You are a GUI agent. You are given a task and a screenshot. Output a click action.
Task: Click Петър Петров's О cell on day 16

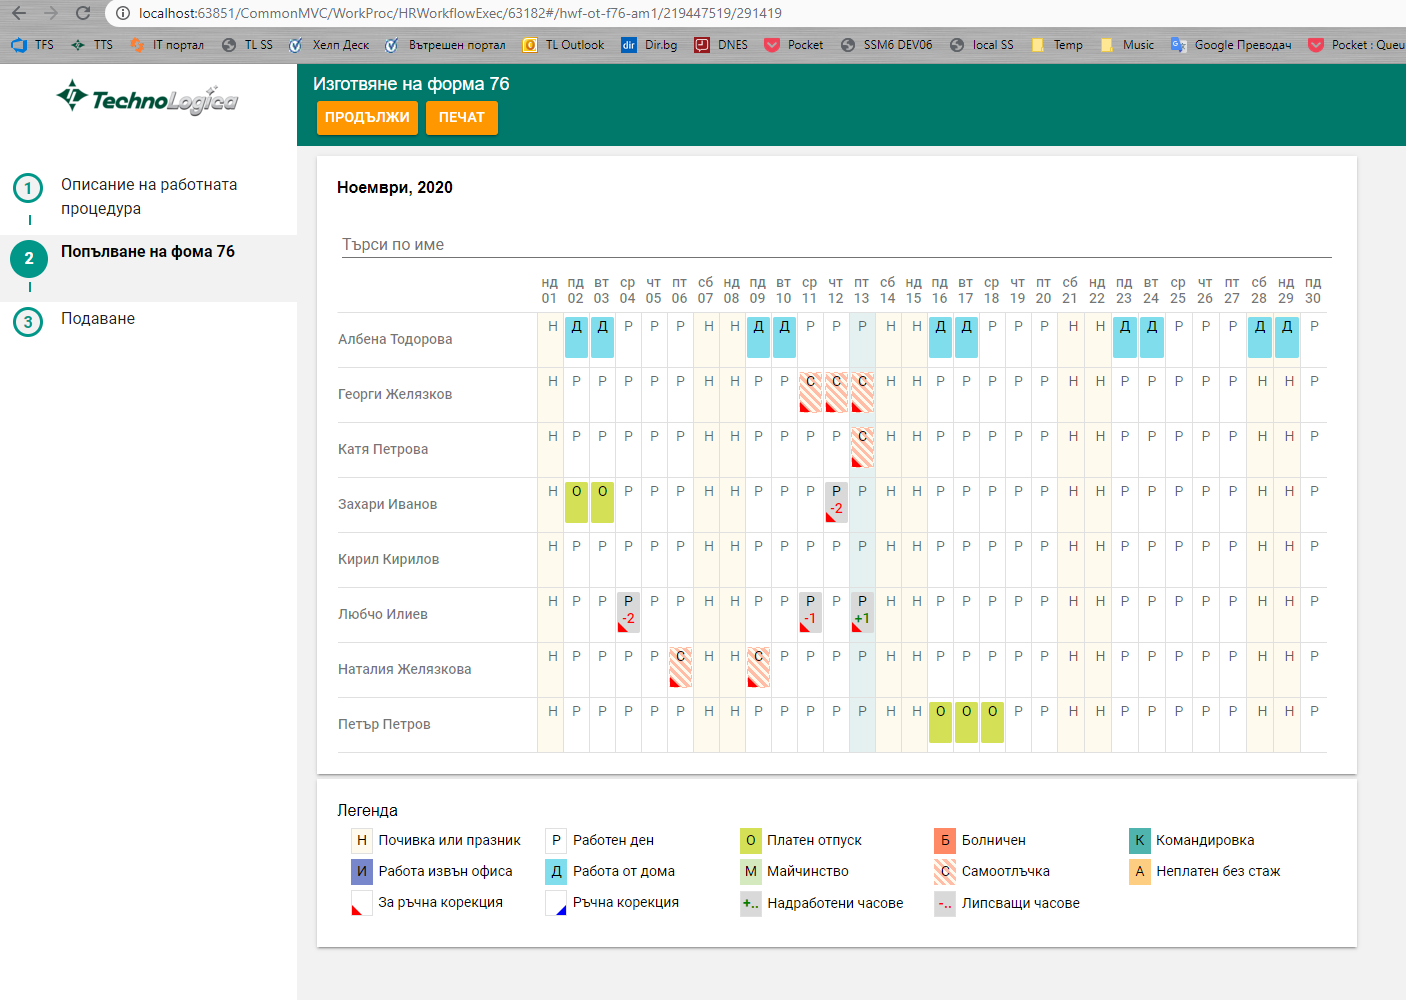pyautogui.click(x=940, y=722)
